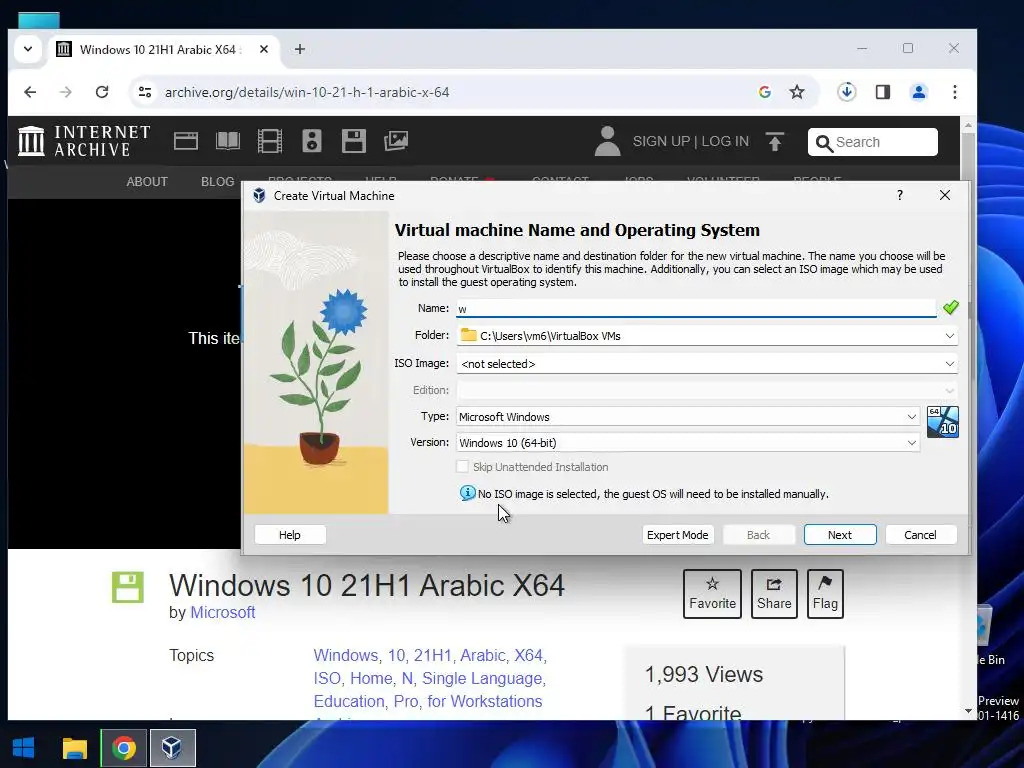Open ABOUT in Archive navigation

147,182
